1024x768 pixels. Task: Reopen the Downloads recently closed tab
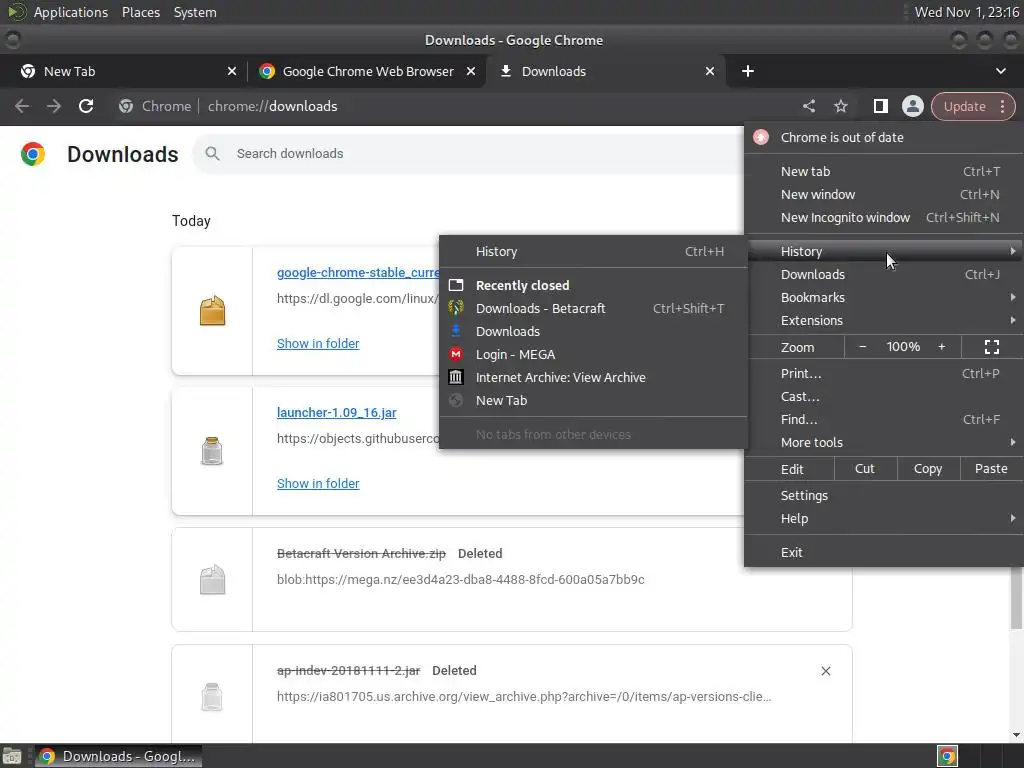click(x=593, y=331)
